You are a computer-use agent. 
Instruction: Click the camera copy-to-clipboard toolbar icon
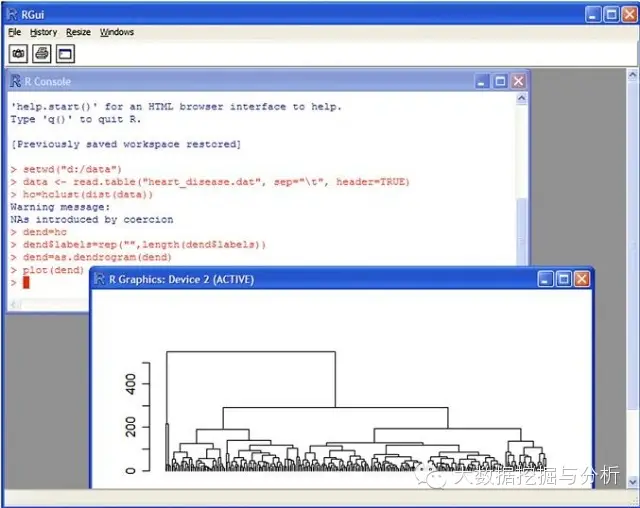18,53
